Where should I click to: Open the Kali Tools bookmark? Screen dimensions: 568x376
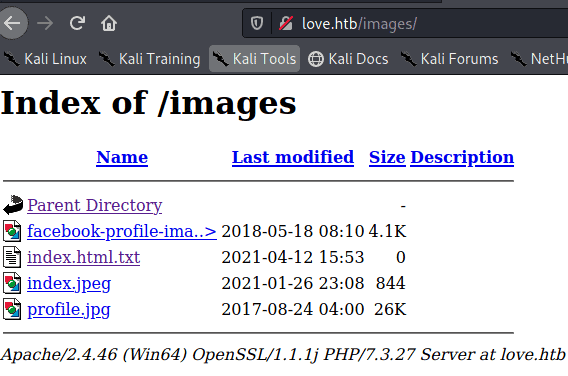(x=254, y=59)
